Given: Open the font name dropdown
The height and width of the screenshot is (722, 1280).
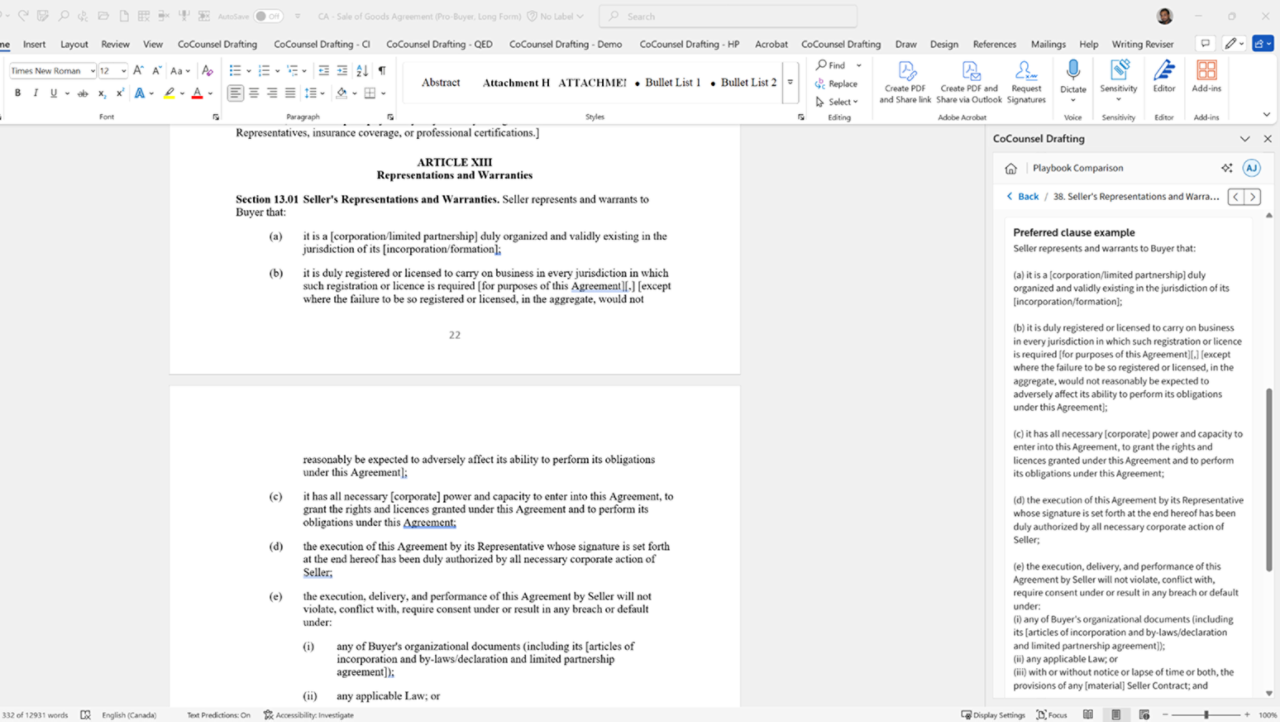Looking at the screenshot, I should click(x=92, y=71).
